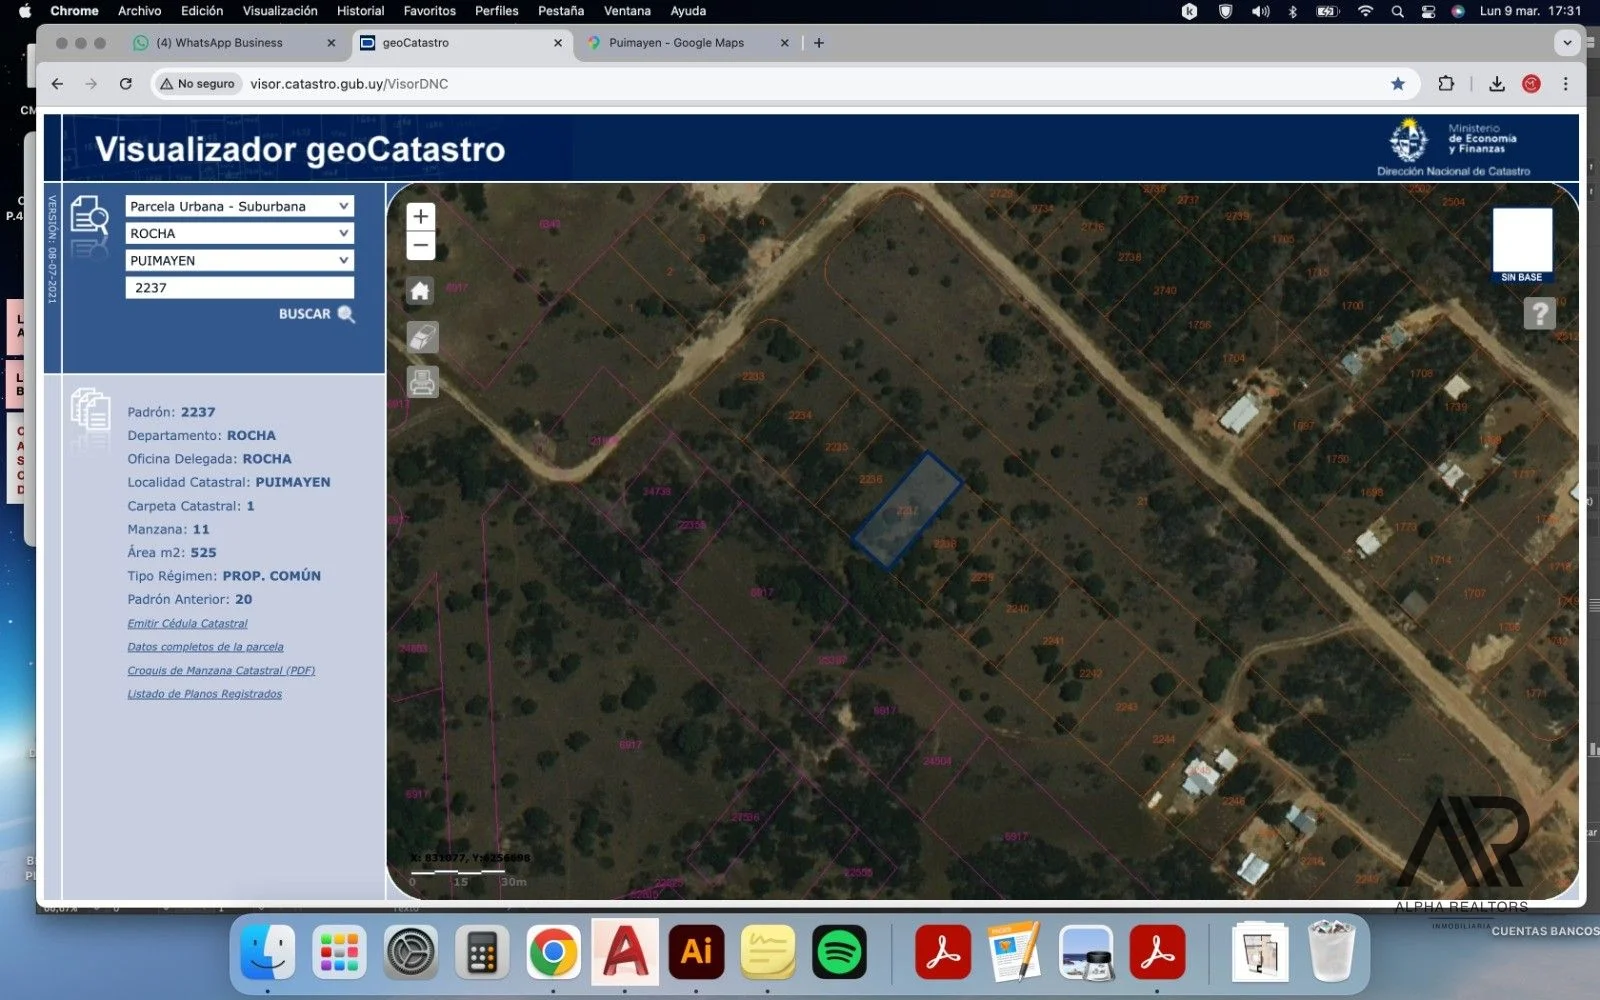Expand the Parcela Urbana - Suburbana dropdown
1600x1000 pixels.
(239, 206)
